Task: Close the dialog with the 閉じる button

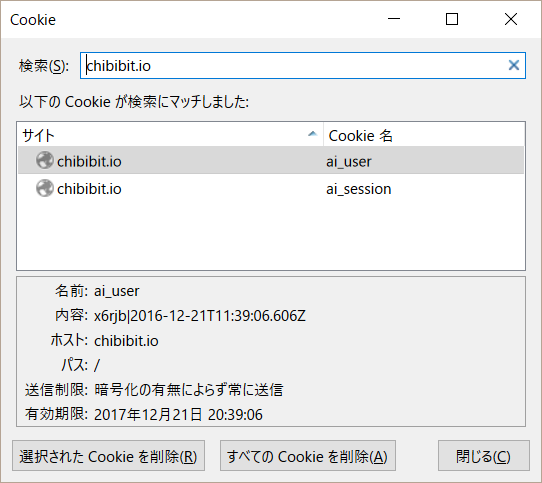Action: [484, 456]
